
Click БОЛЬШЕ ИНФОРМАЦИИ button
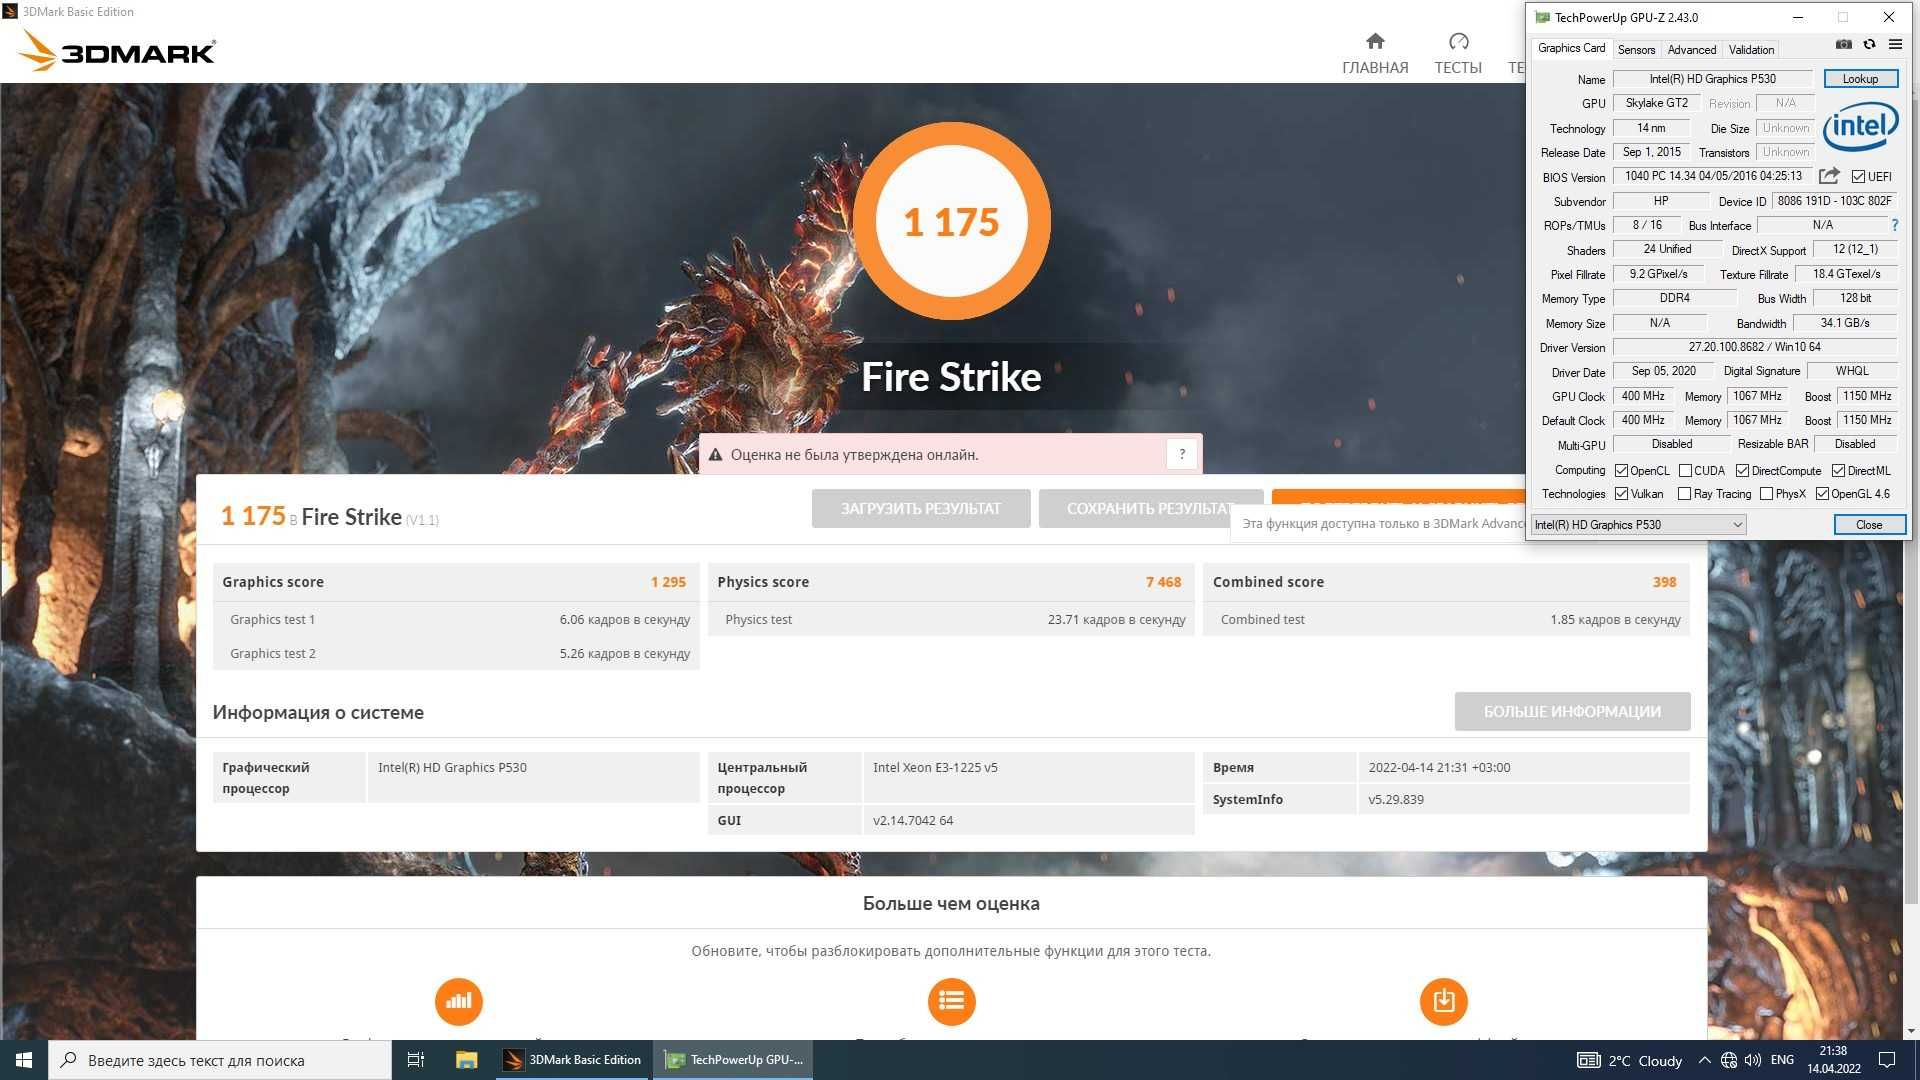pyautogui.click(x=1572, y=712)
